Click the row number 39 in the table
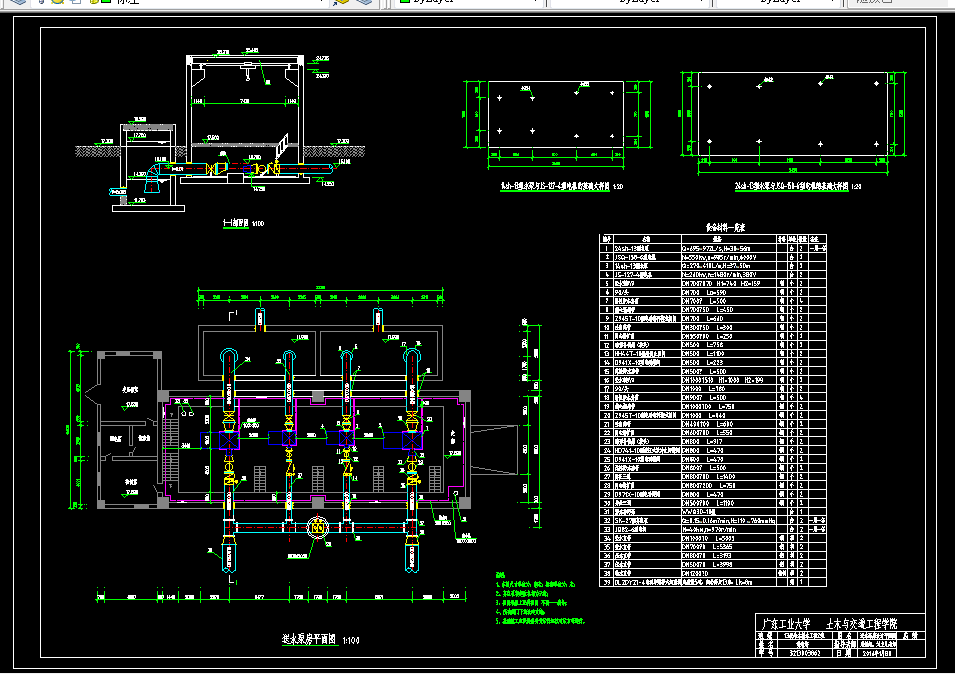 [606, 582]
